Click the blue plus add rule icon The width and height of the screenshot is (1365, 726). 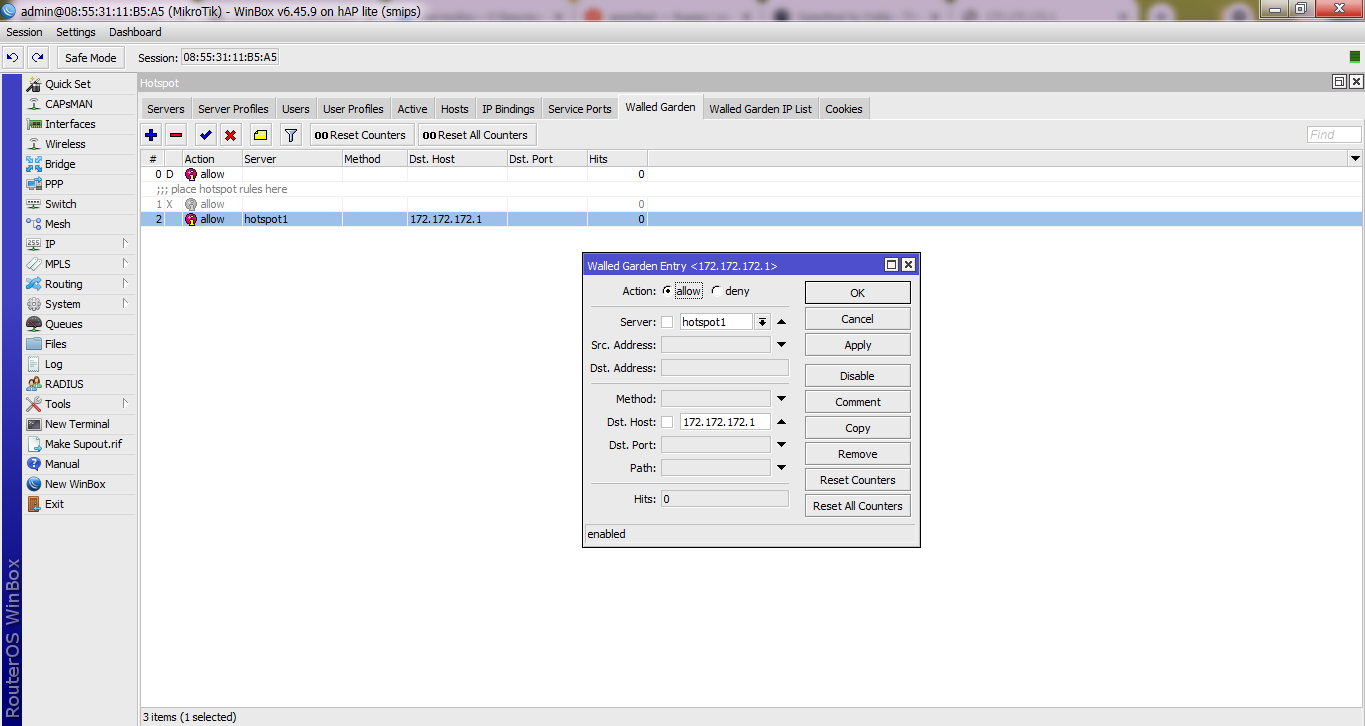(151, 135)
